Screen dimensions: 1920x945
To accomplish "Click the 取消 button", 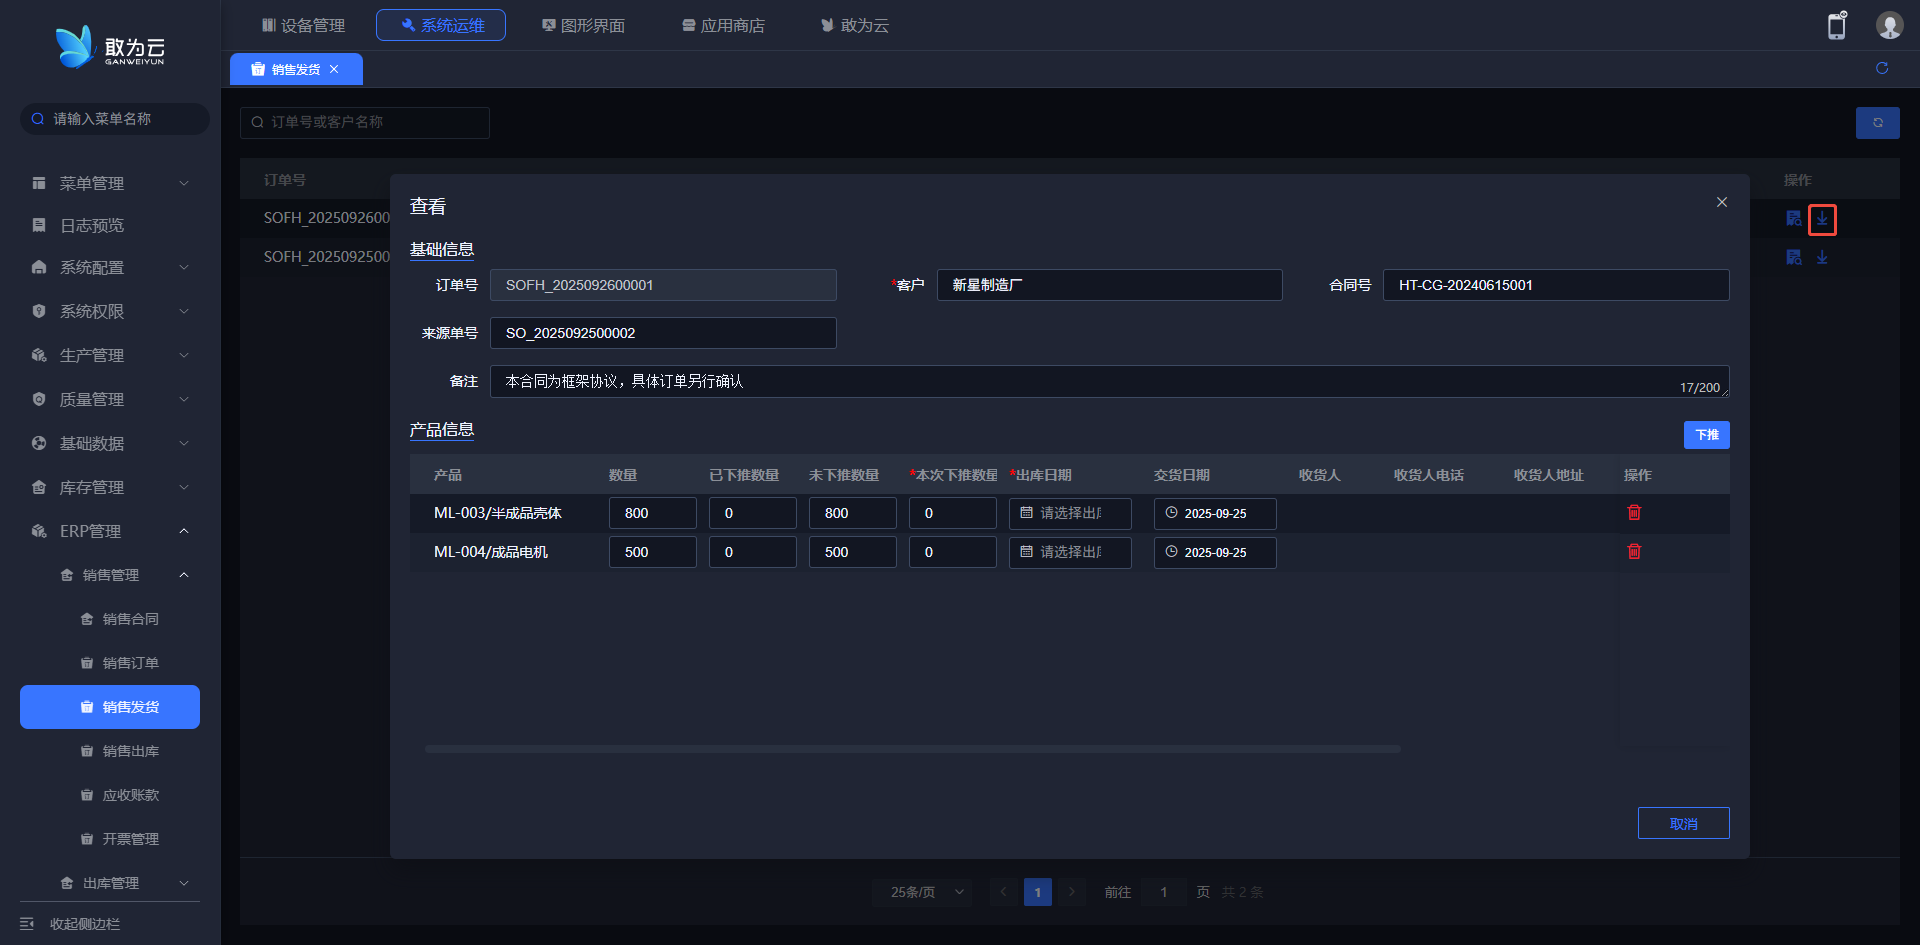I will 1683,823.
